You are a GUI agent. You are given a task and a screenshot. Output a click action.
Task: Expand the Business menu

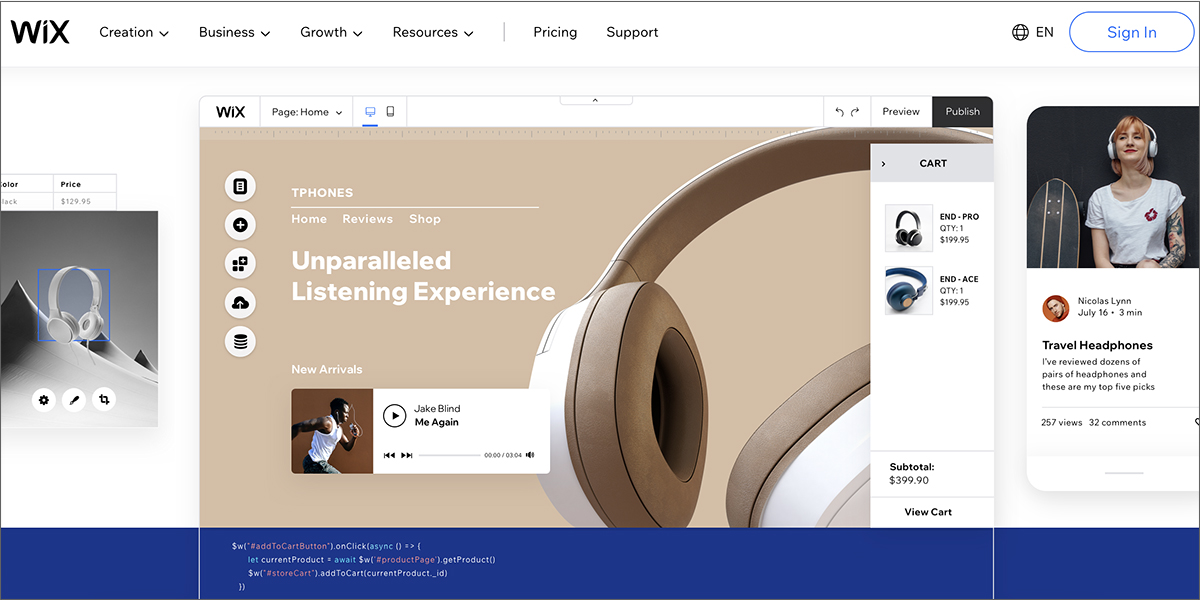point(235,32)
